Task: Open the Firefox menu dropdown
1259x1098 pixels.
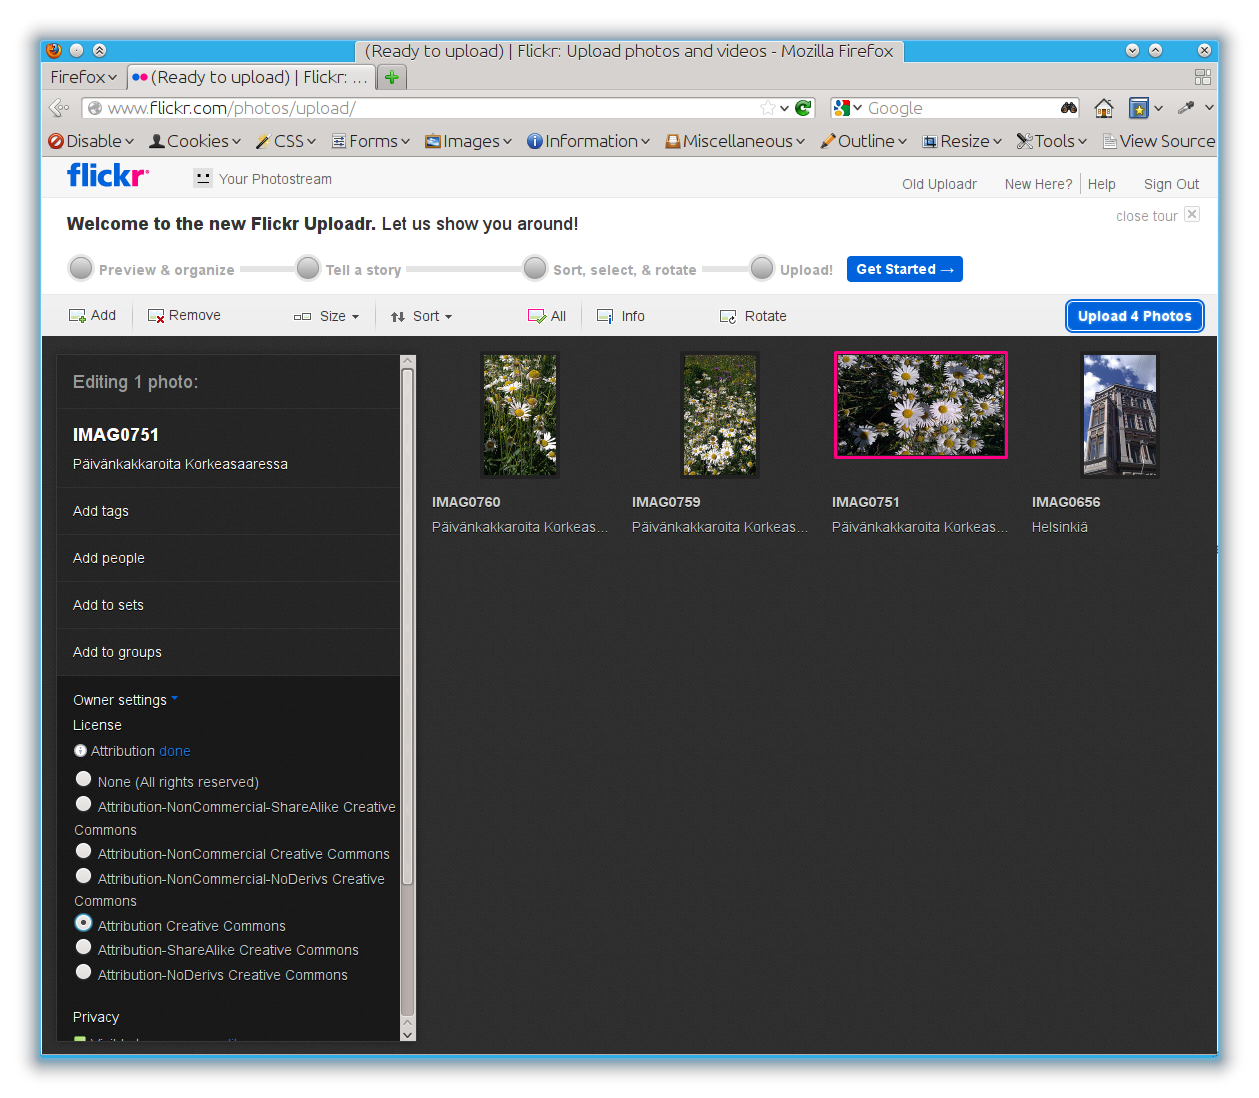Action: click(84, 77)
